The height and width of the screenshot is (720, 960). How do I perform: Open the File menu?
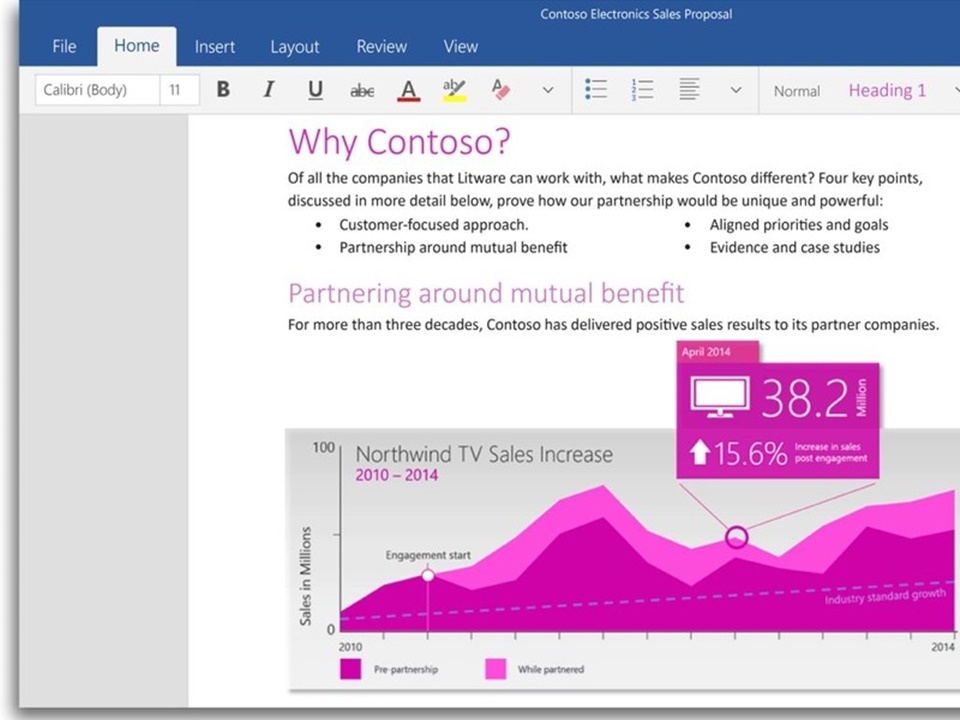[x=64, y=46]
